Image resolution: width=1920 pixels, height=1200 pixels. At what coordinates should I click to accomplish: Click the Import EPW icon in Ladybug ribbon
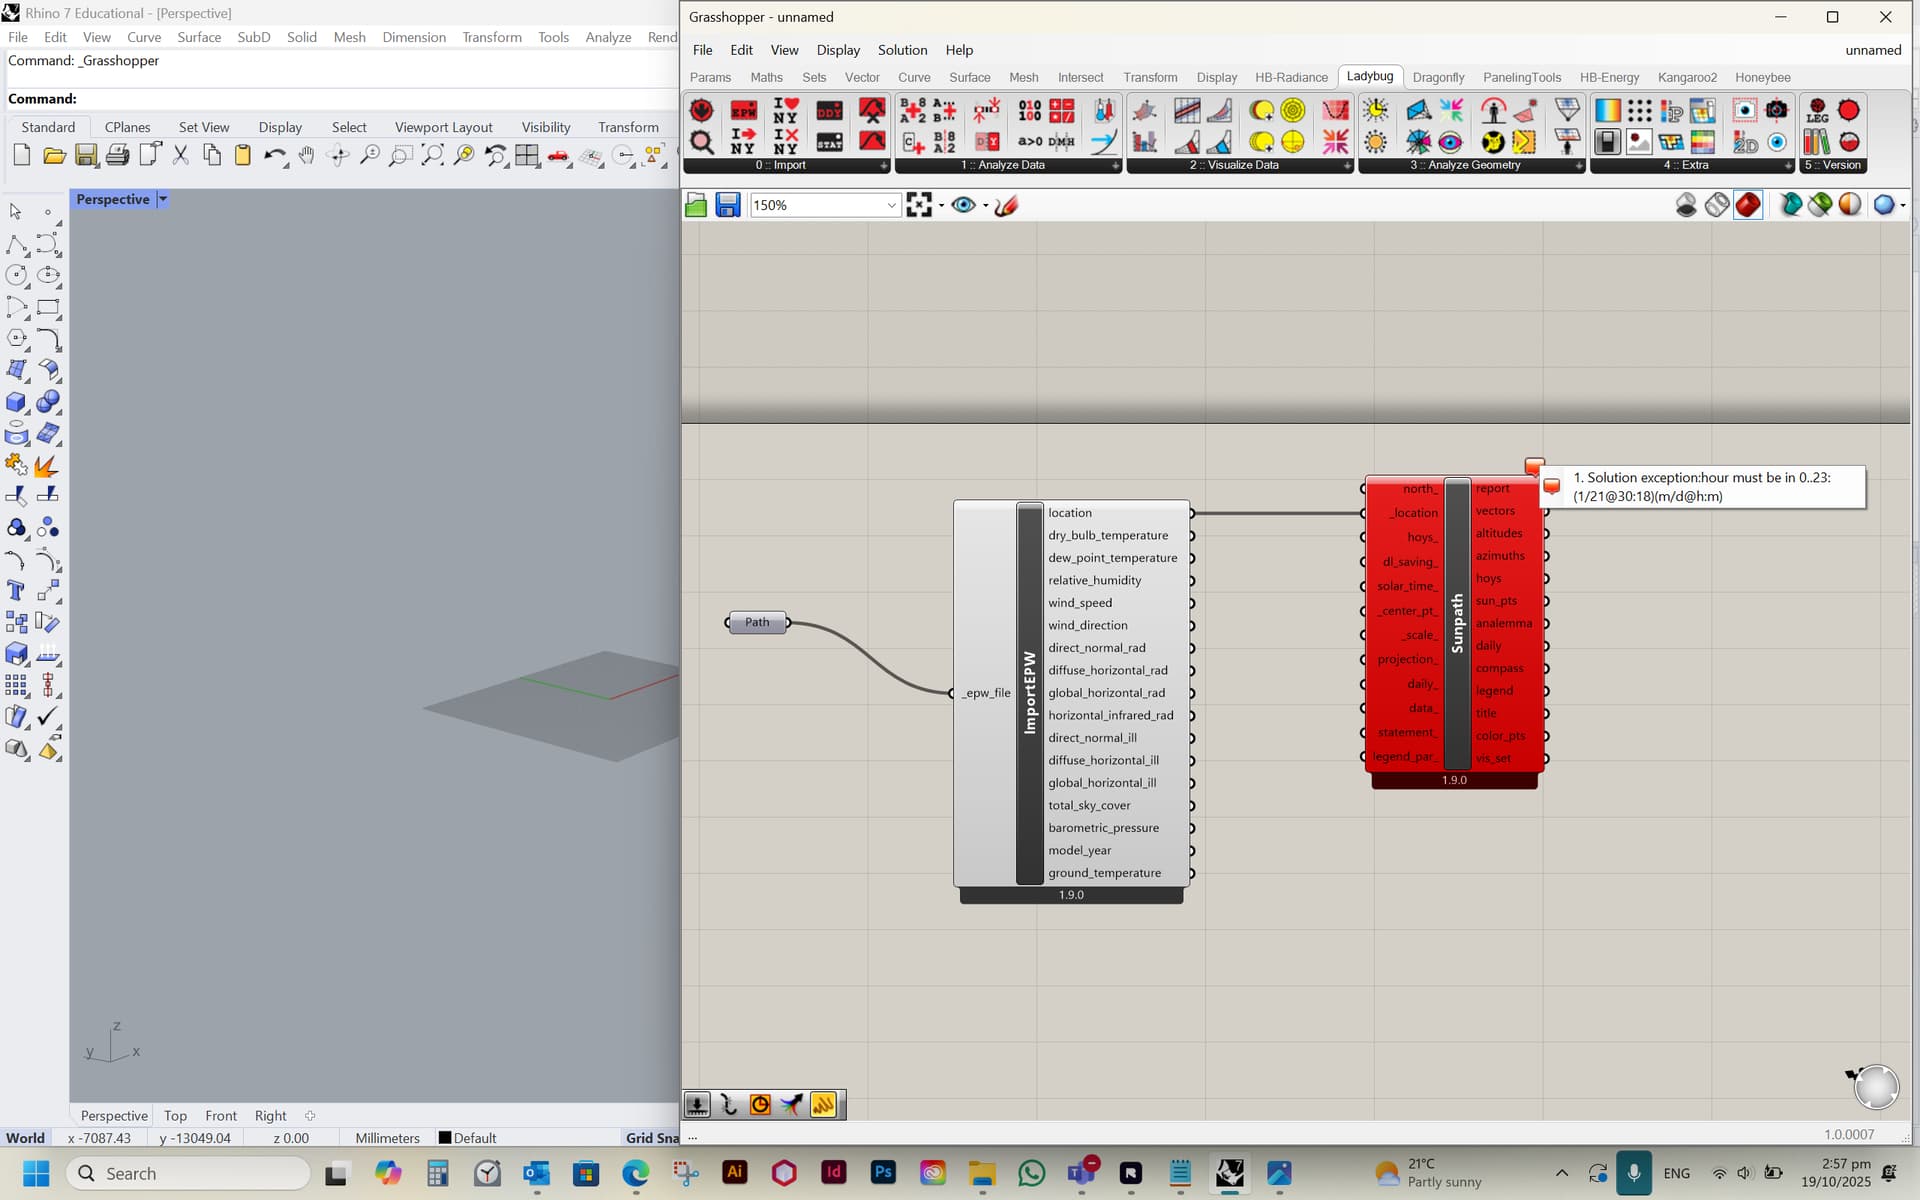pos(743,111)
